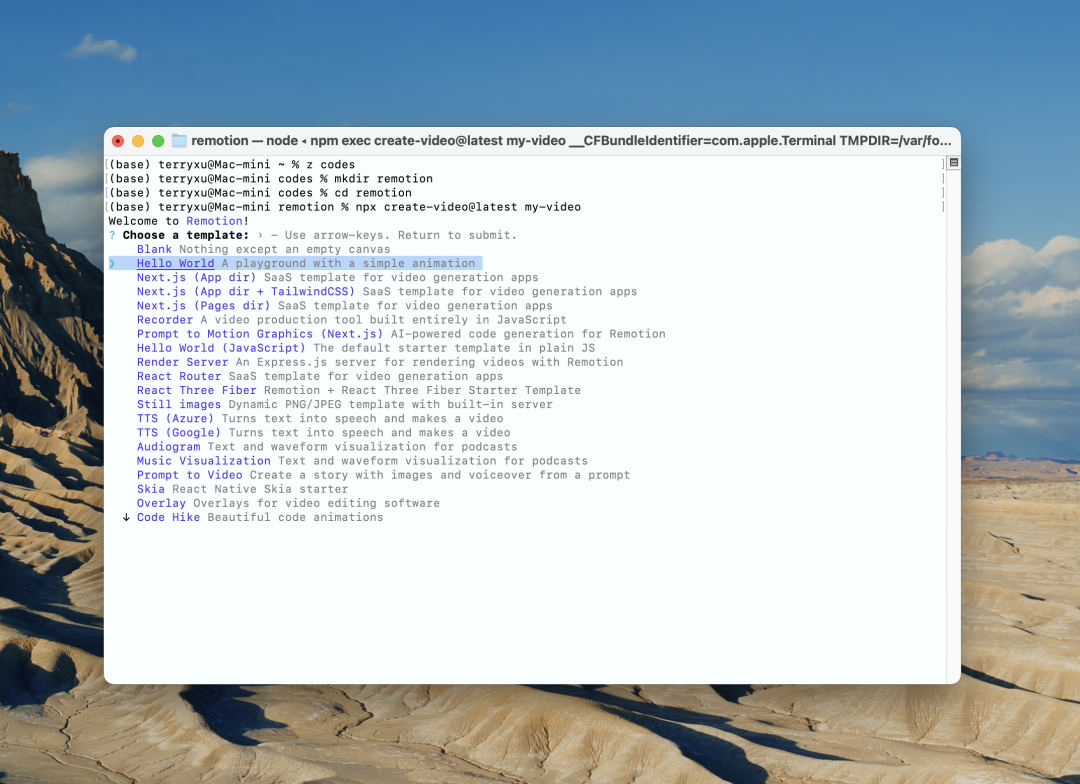The width and height of the screenshot is (1080, 784).
Task: Click the question mark prompt icon
Action: tap(112, 235)
